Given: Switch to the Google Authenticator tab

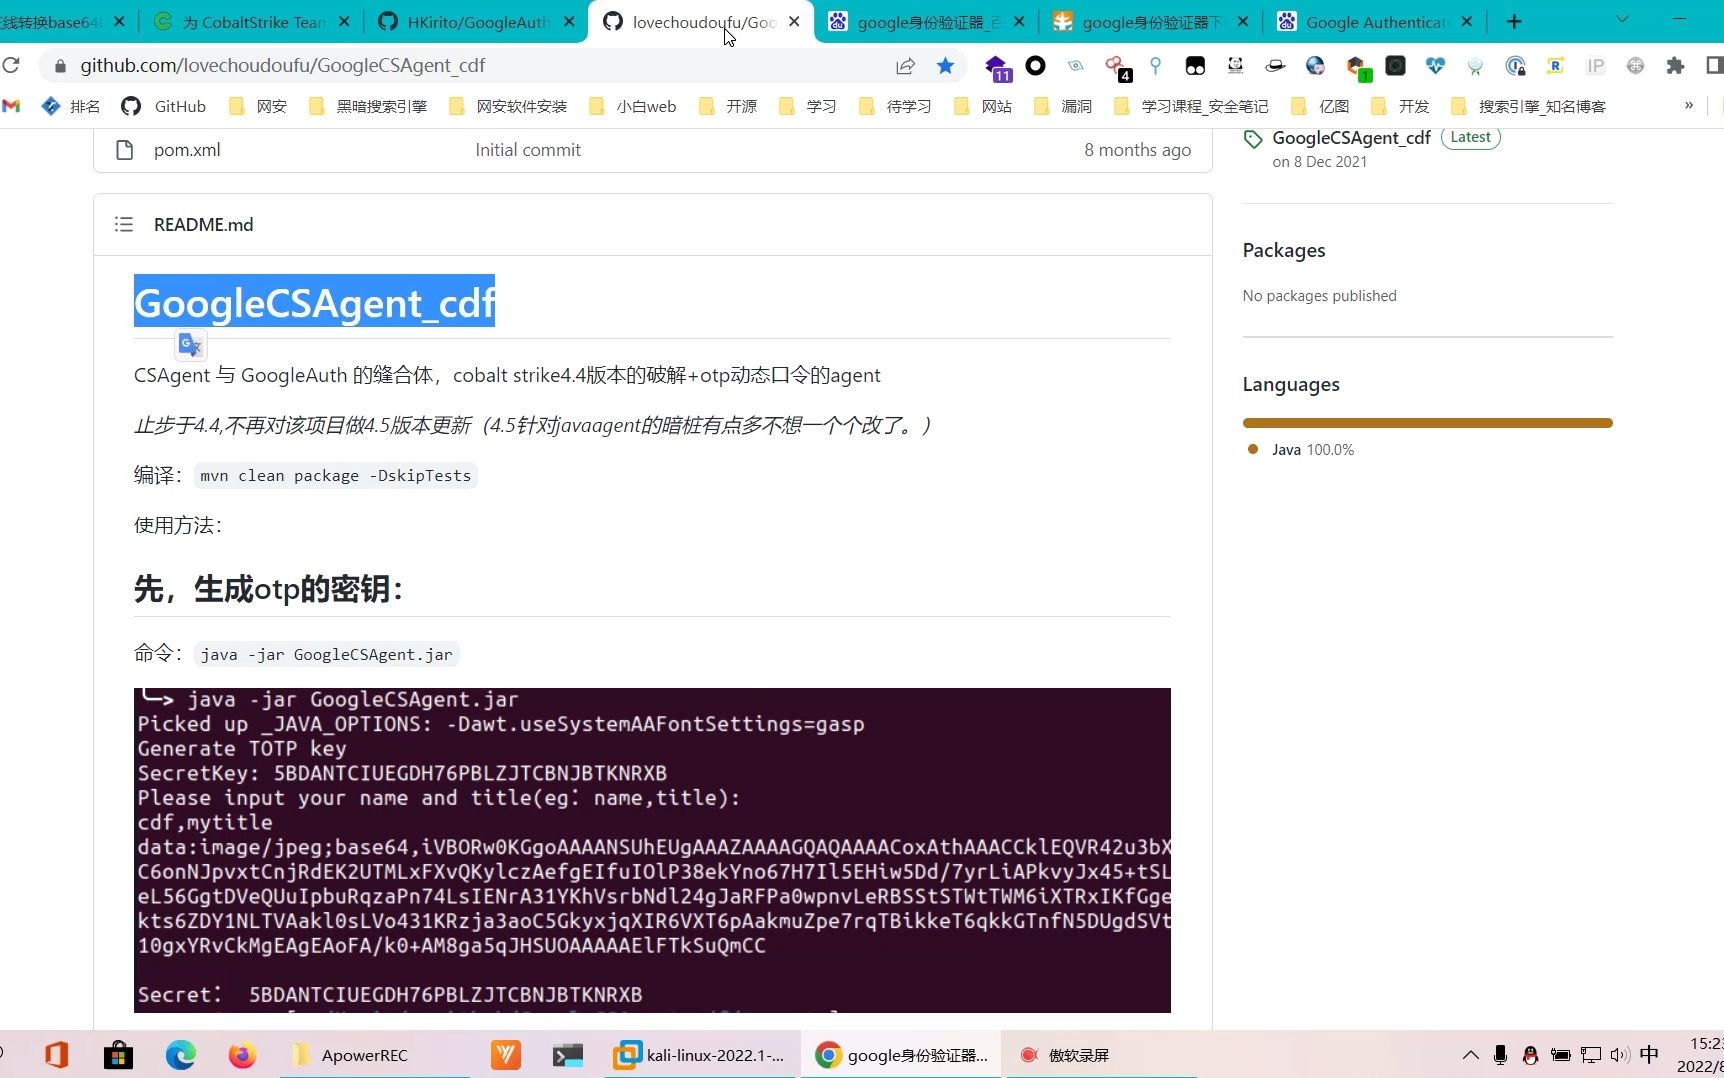Looking at the screenshot, I should 1375,22.
